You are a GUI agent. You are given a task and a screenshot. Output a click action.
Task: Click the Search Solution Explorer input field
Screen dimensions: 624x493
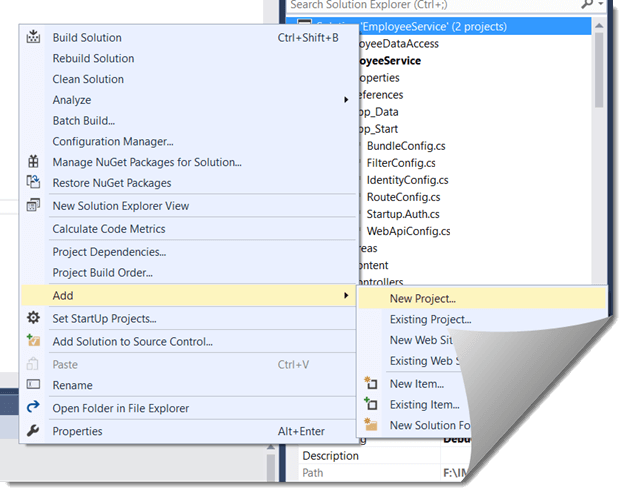(434, 5)
